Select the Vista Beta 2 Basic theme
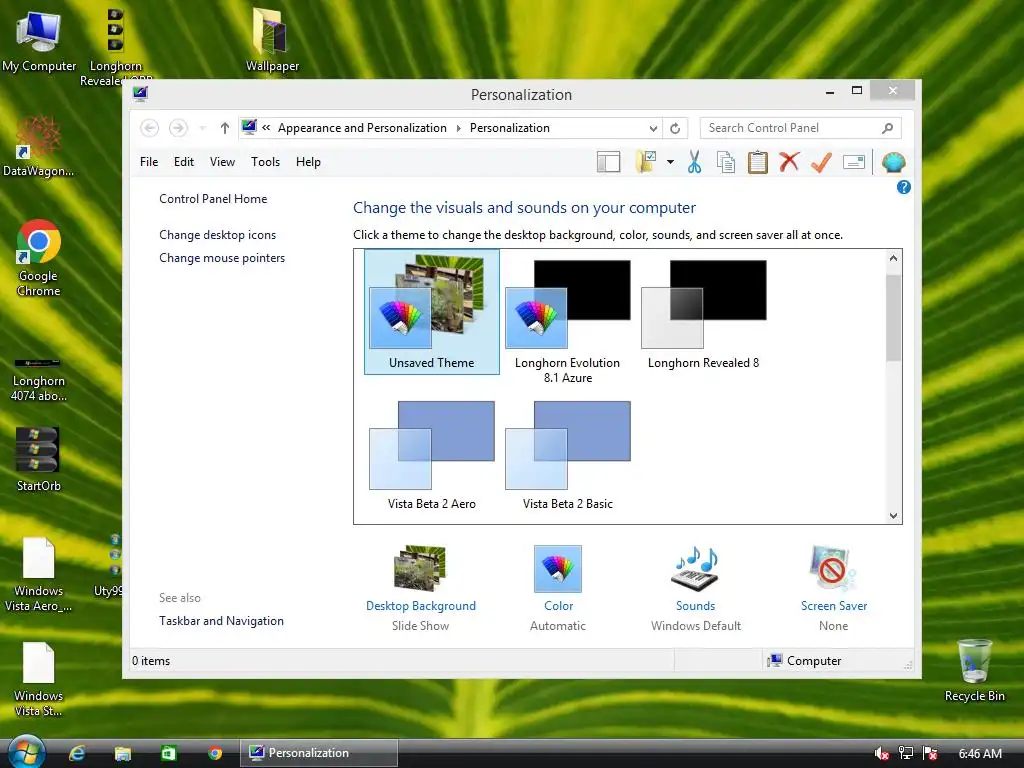 [x=568, y=455]
